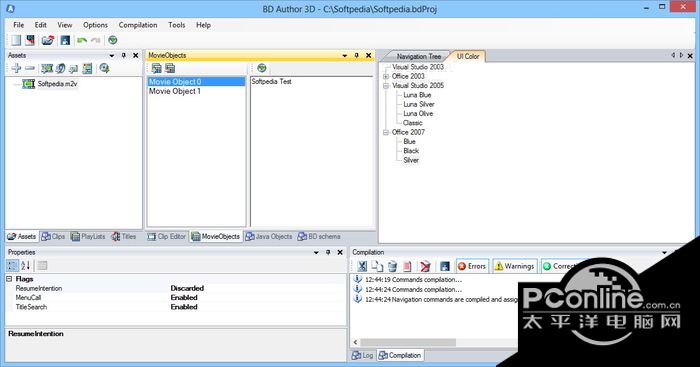Open the Tools menu
Screen dimensions: 700x367
tap(176, 25)
